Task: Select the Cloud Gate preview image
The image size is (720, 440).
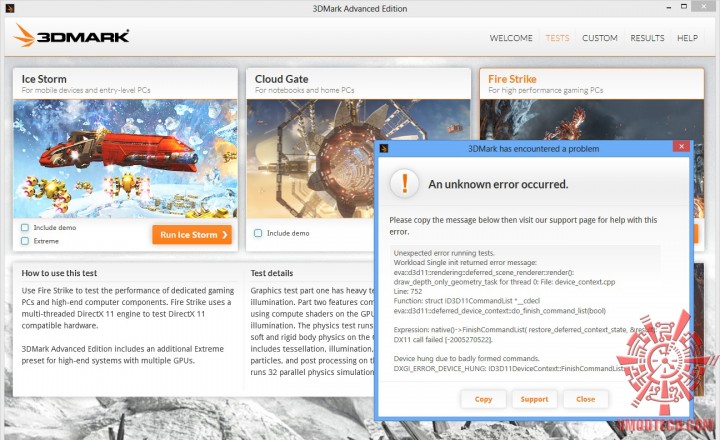Action: (x=310, y=159)
